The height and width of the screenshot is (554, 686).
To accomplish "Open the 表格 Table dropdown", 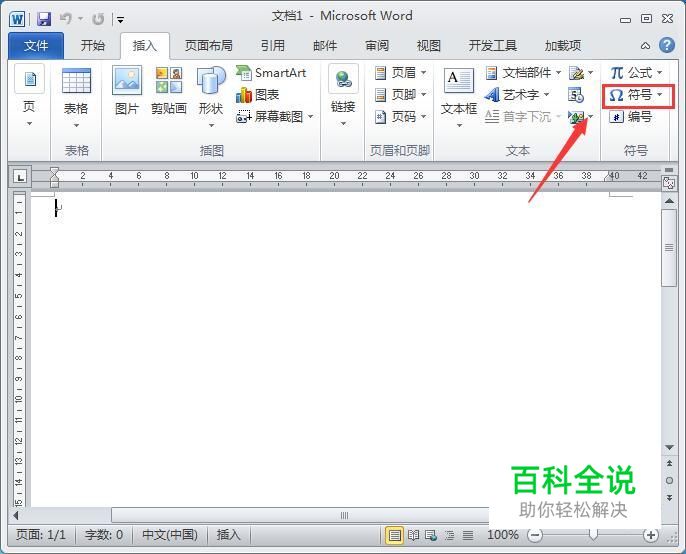I will click(x=76, y=97).
